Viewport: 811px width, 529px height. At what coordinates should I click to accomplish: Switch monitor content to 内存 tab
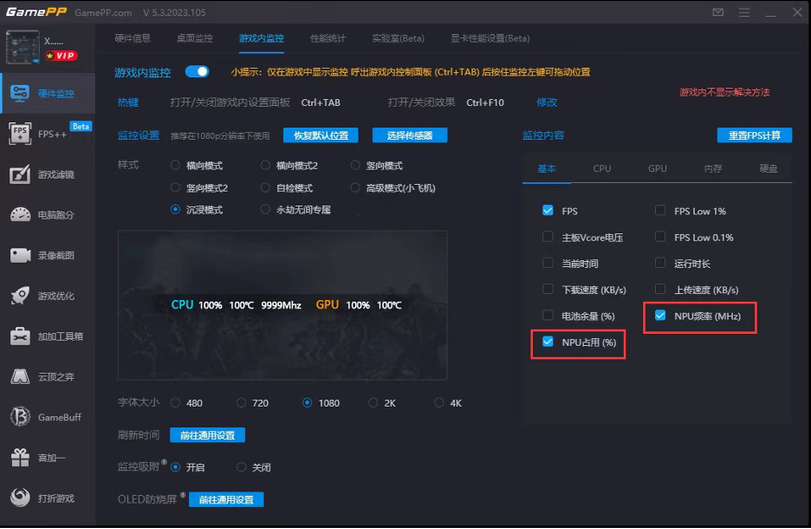713,169
